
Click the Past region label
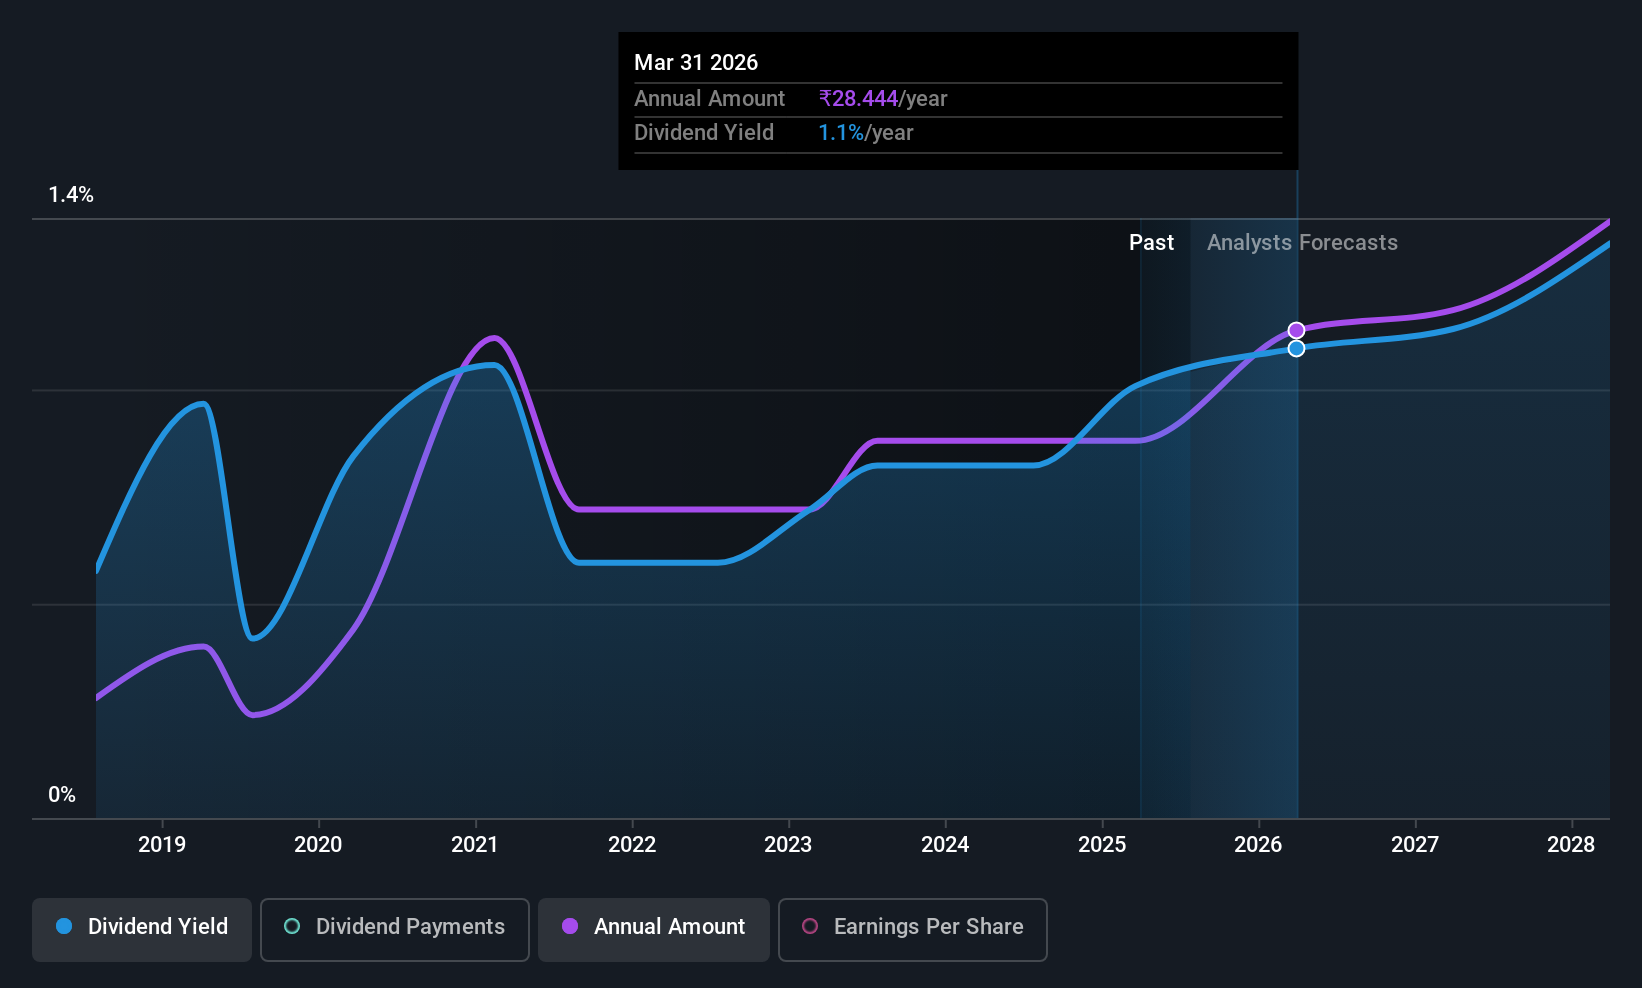point(1151,242)
